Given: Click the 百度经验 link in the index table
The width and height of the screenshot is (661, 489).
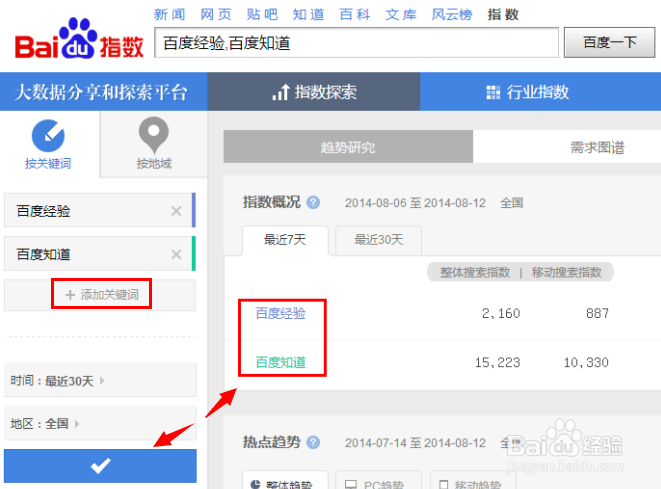Looking at the screenshot, I should pyautogui.click(x=281, y=313).
